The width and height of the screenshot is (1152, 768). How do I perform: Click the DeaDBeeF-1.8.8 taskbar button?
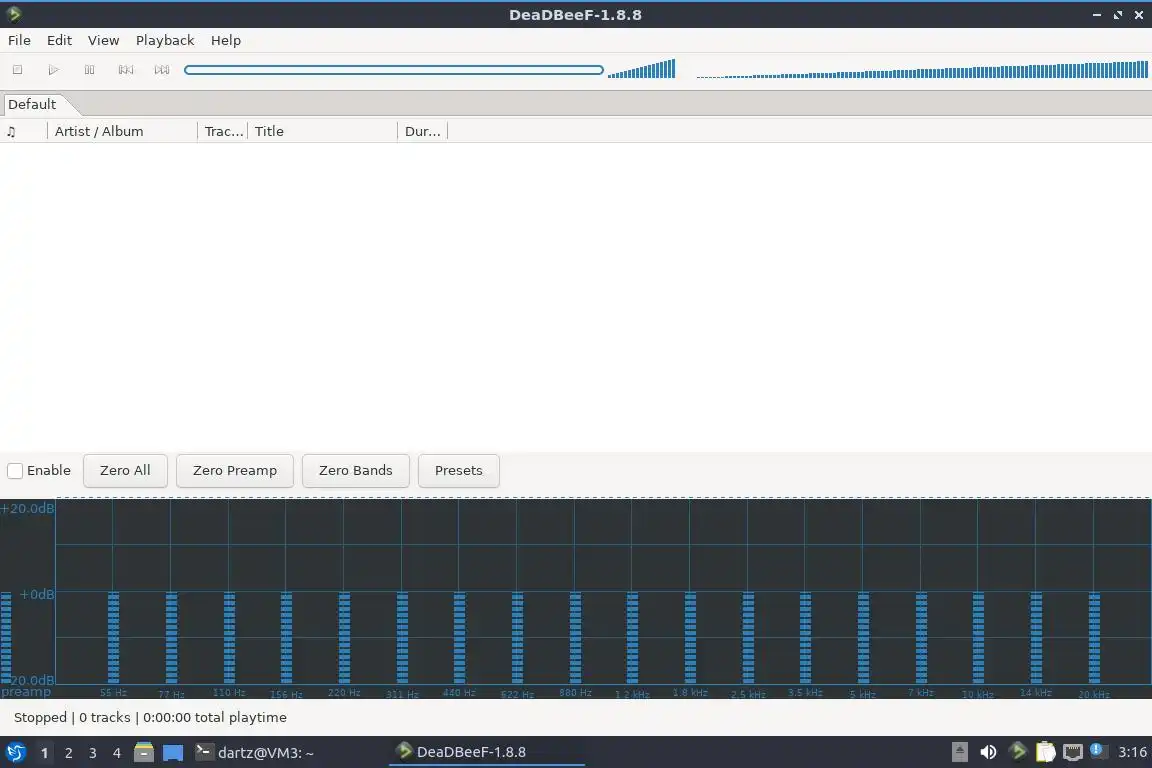coord(487,753)
